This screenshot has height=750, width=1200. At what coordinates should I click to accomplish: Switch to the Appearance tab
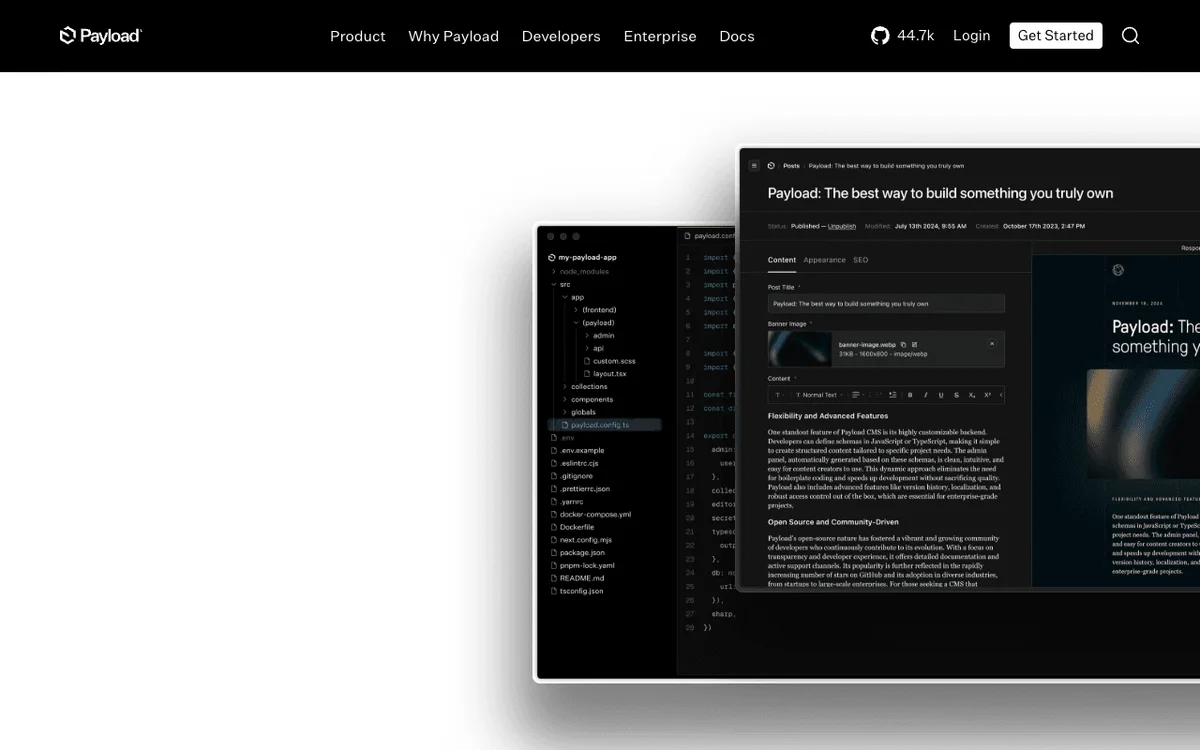(825, 260)
